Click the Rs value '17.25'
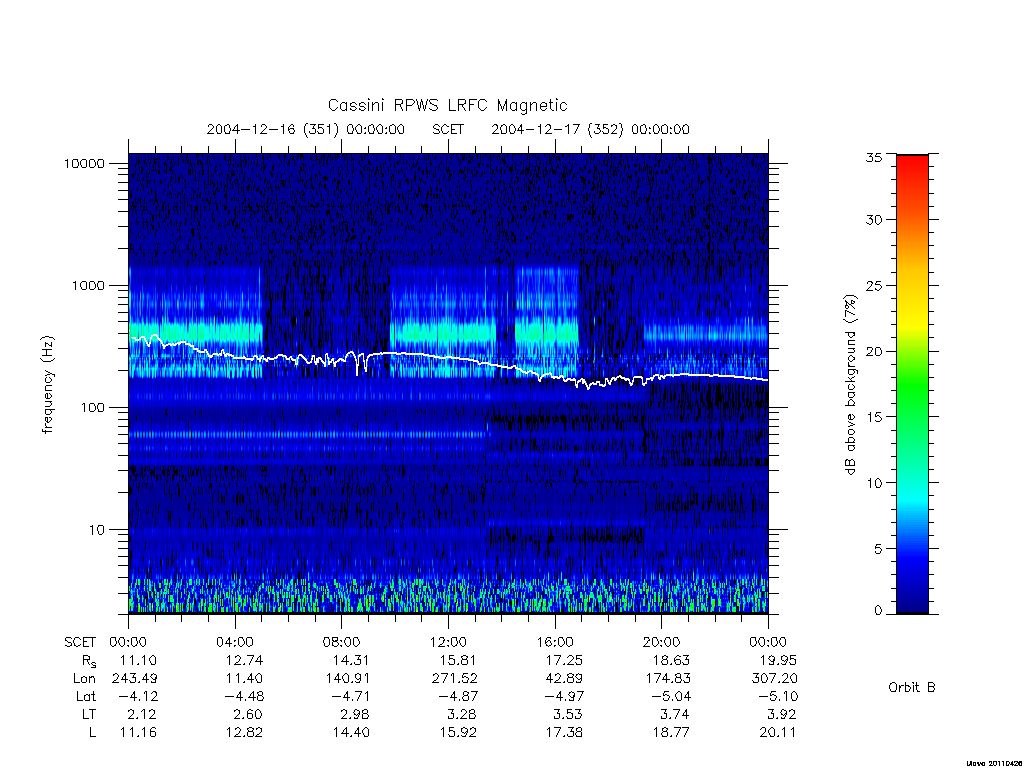Screen dimensions: 1024x768 pyautogui.click(x=564, y=661)
